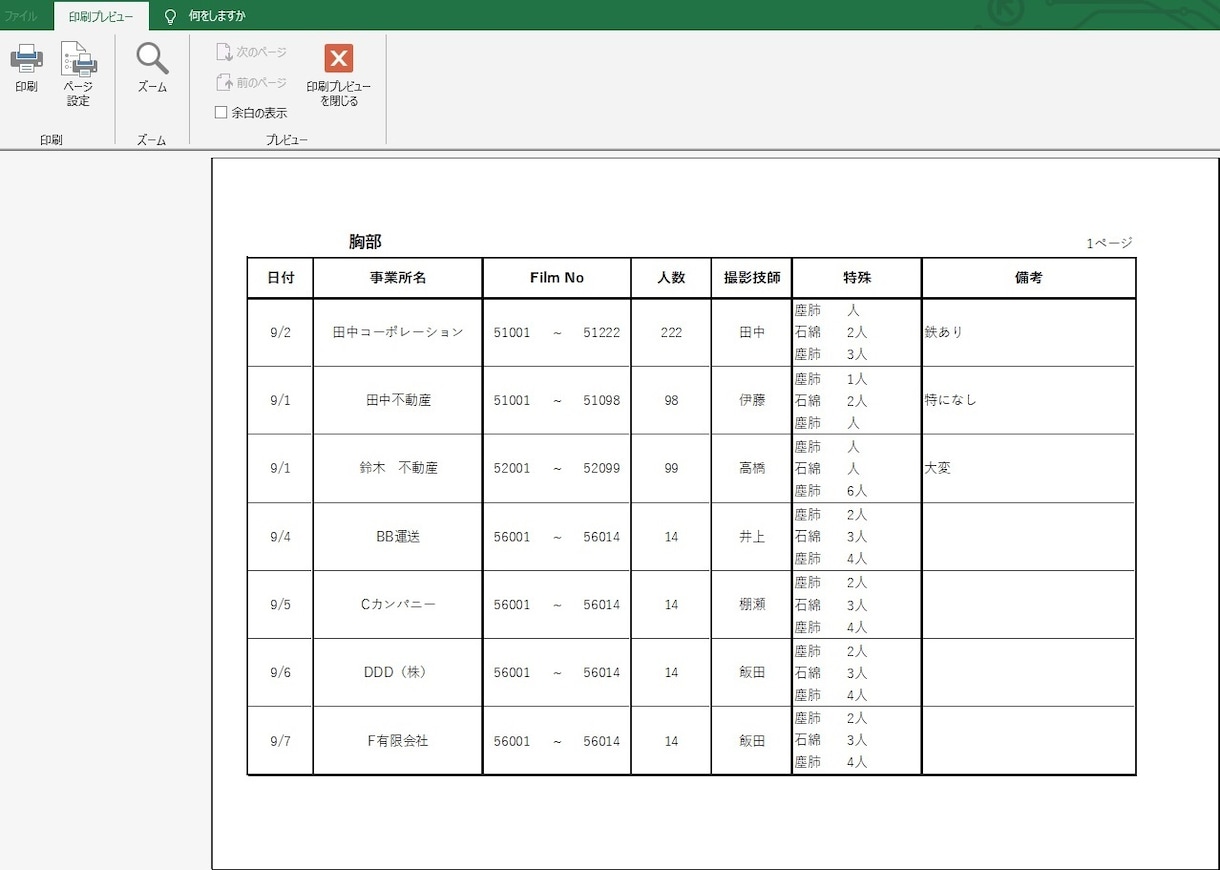Image resolution: width=1220 pixels, height=870 pixels.
Task: Click the date 9/4 cell
Action: [281, 537]
